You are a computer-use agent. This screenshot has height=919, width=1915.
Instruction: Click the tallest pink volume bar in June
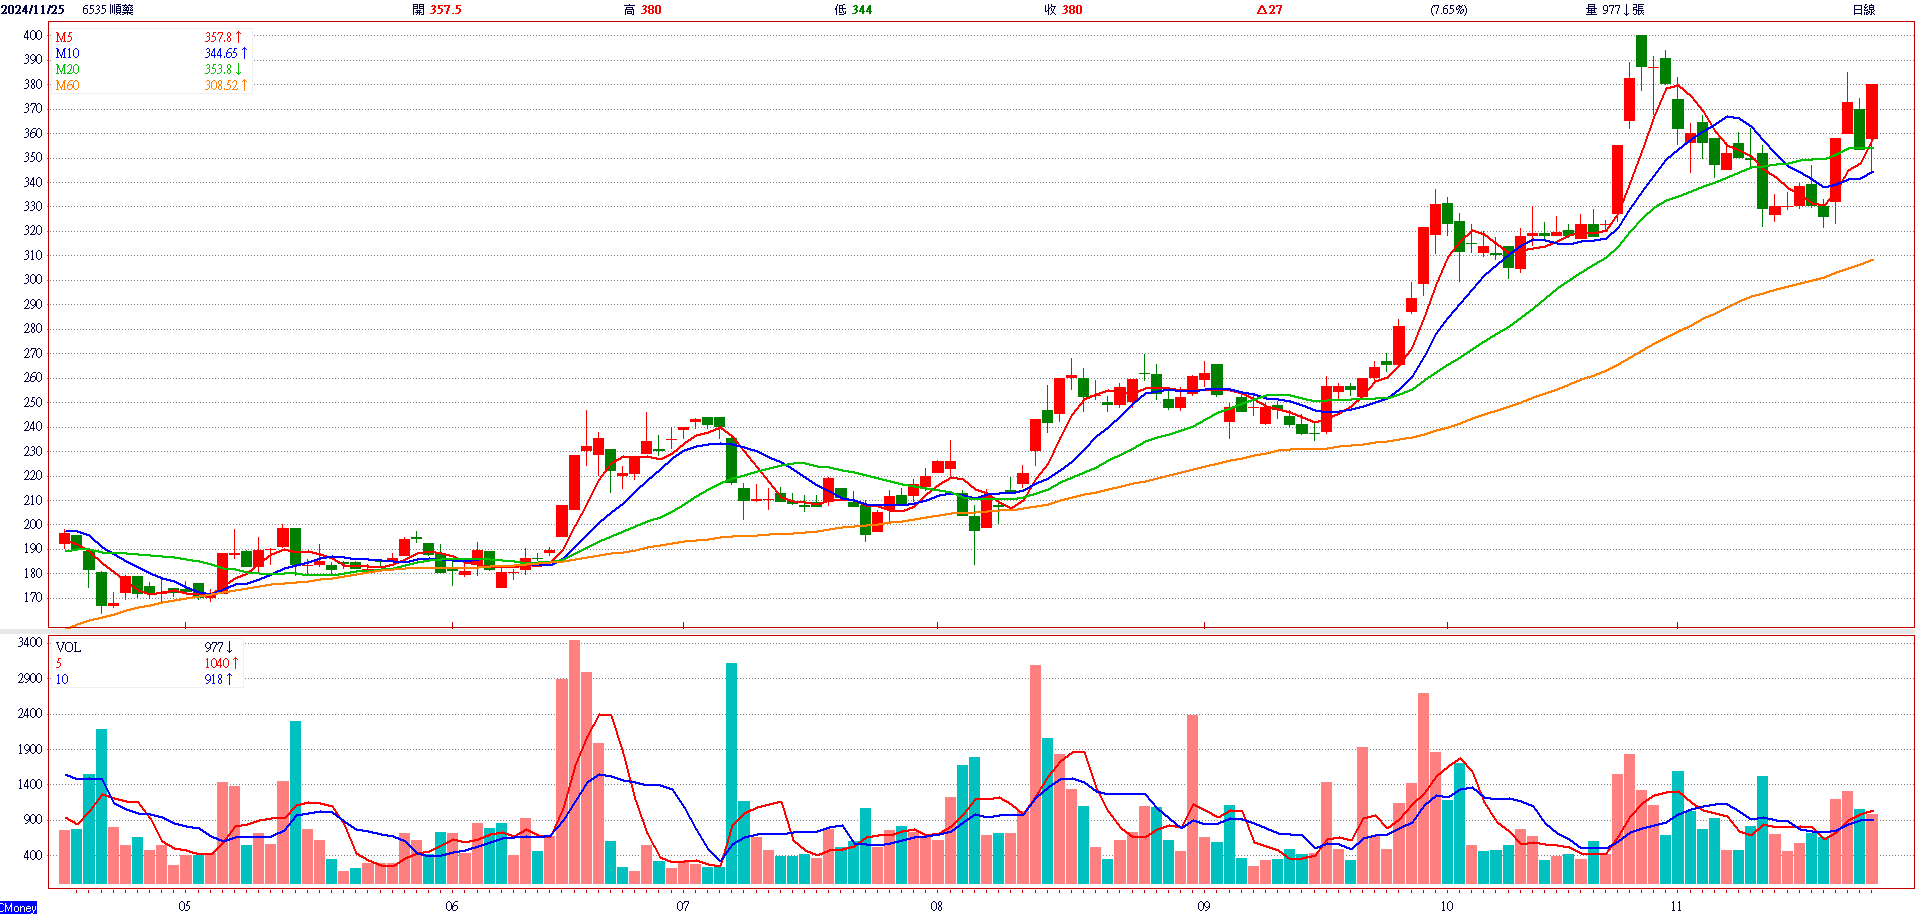coord(574,762)
